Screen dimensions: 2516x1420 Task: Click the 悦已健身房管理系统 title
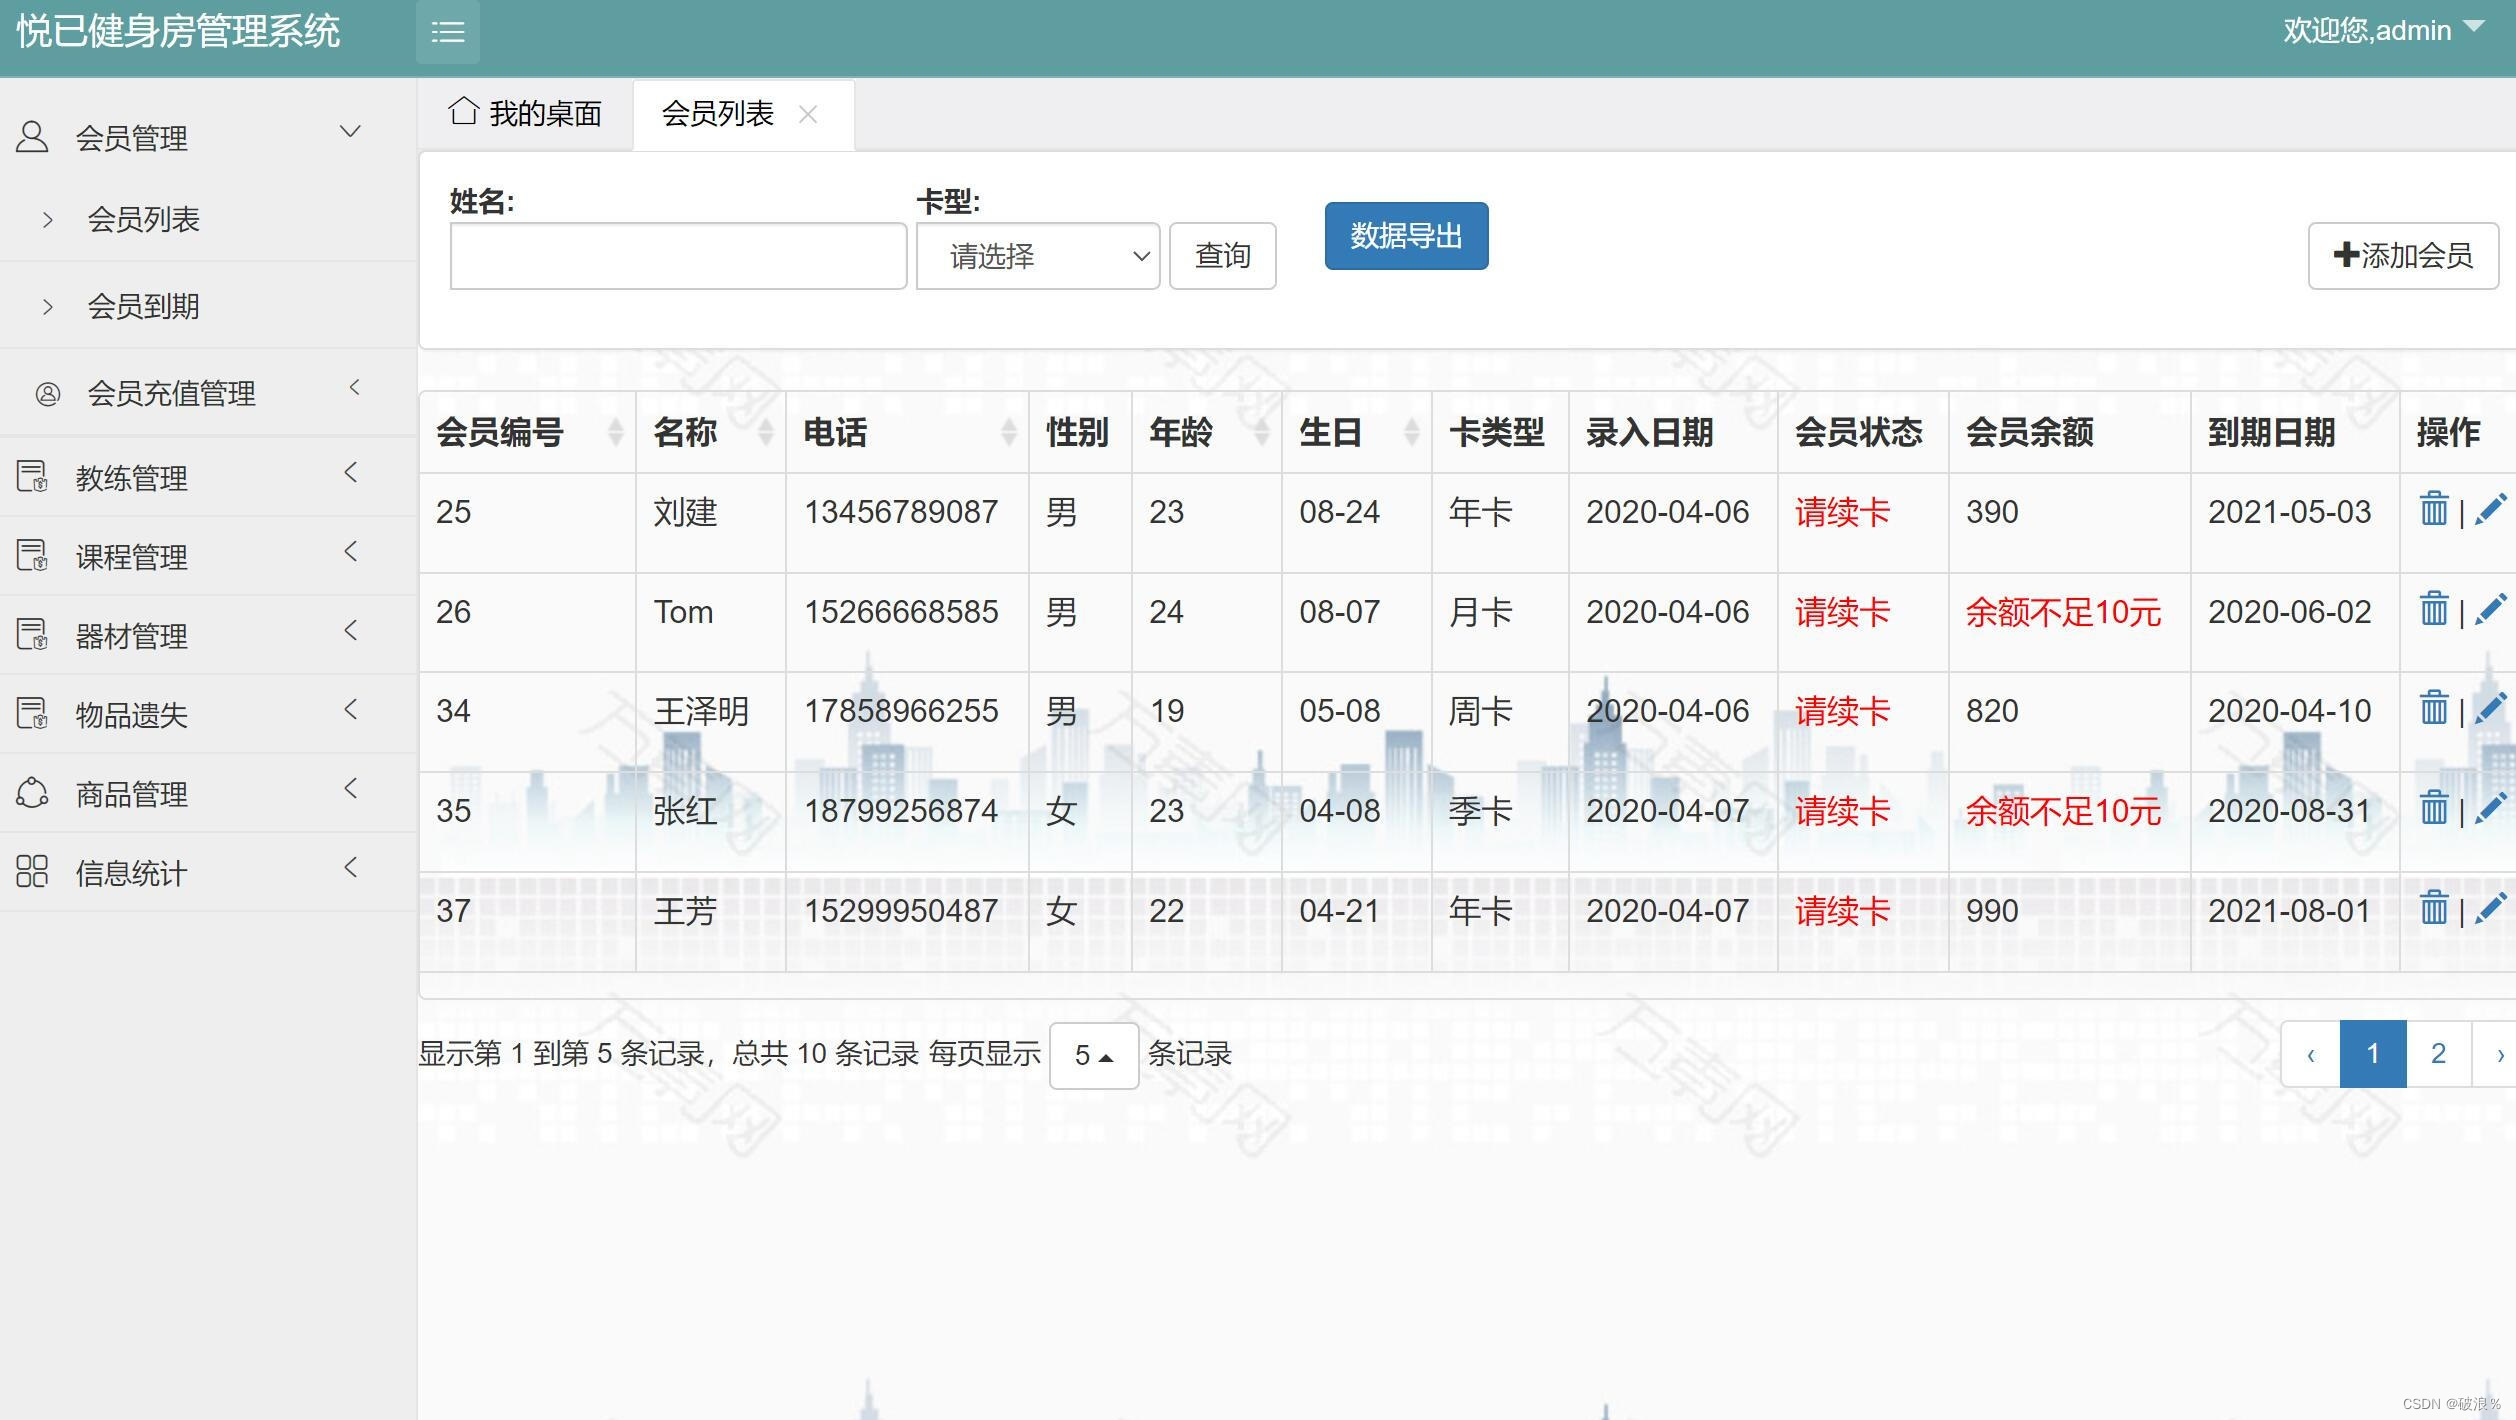pyautogui.click(x=178, y=31)
